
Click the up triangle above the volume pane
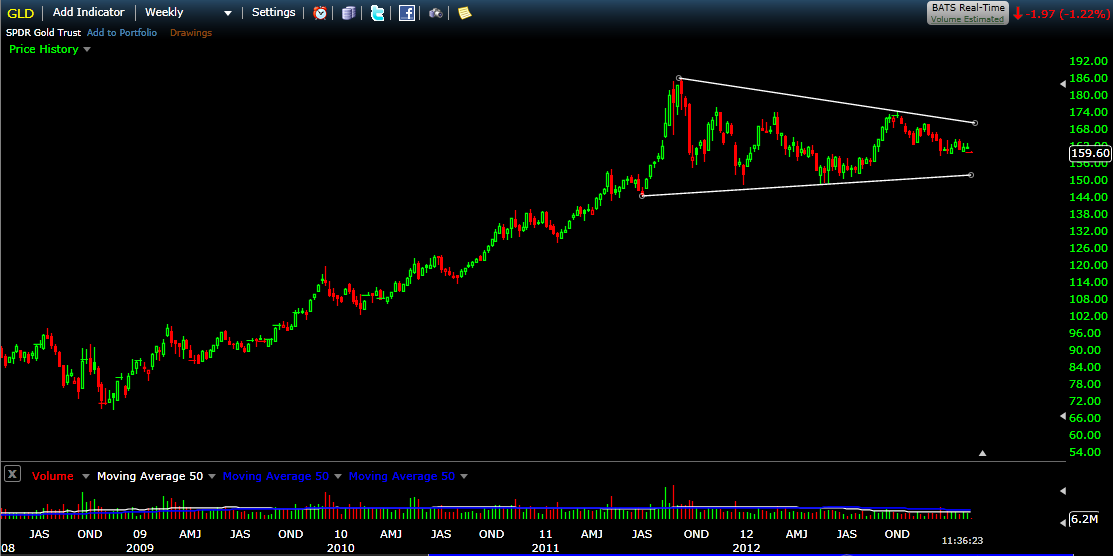click(x=982, y=452)
